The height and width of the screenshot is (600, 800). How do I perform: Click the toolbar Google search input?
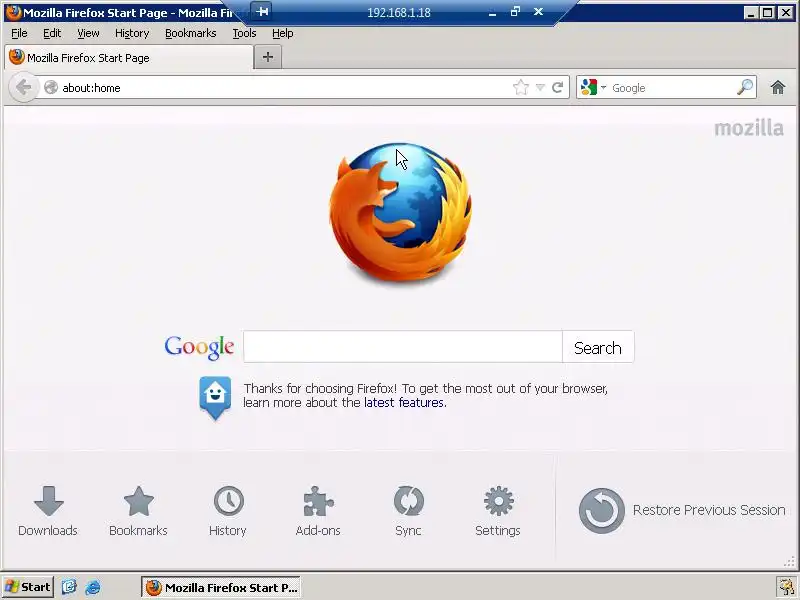point(671,88)
